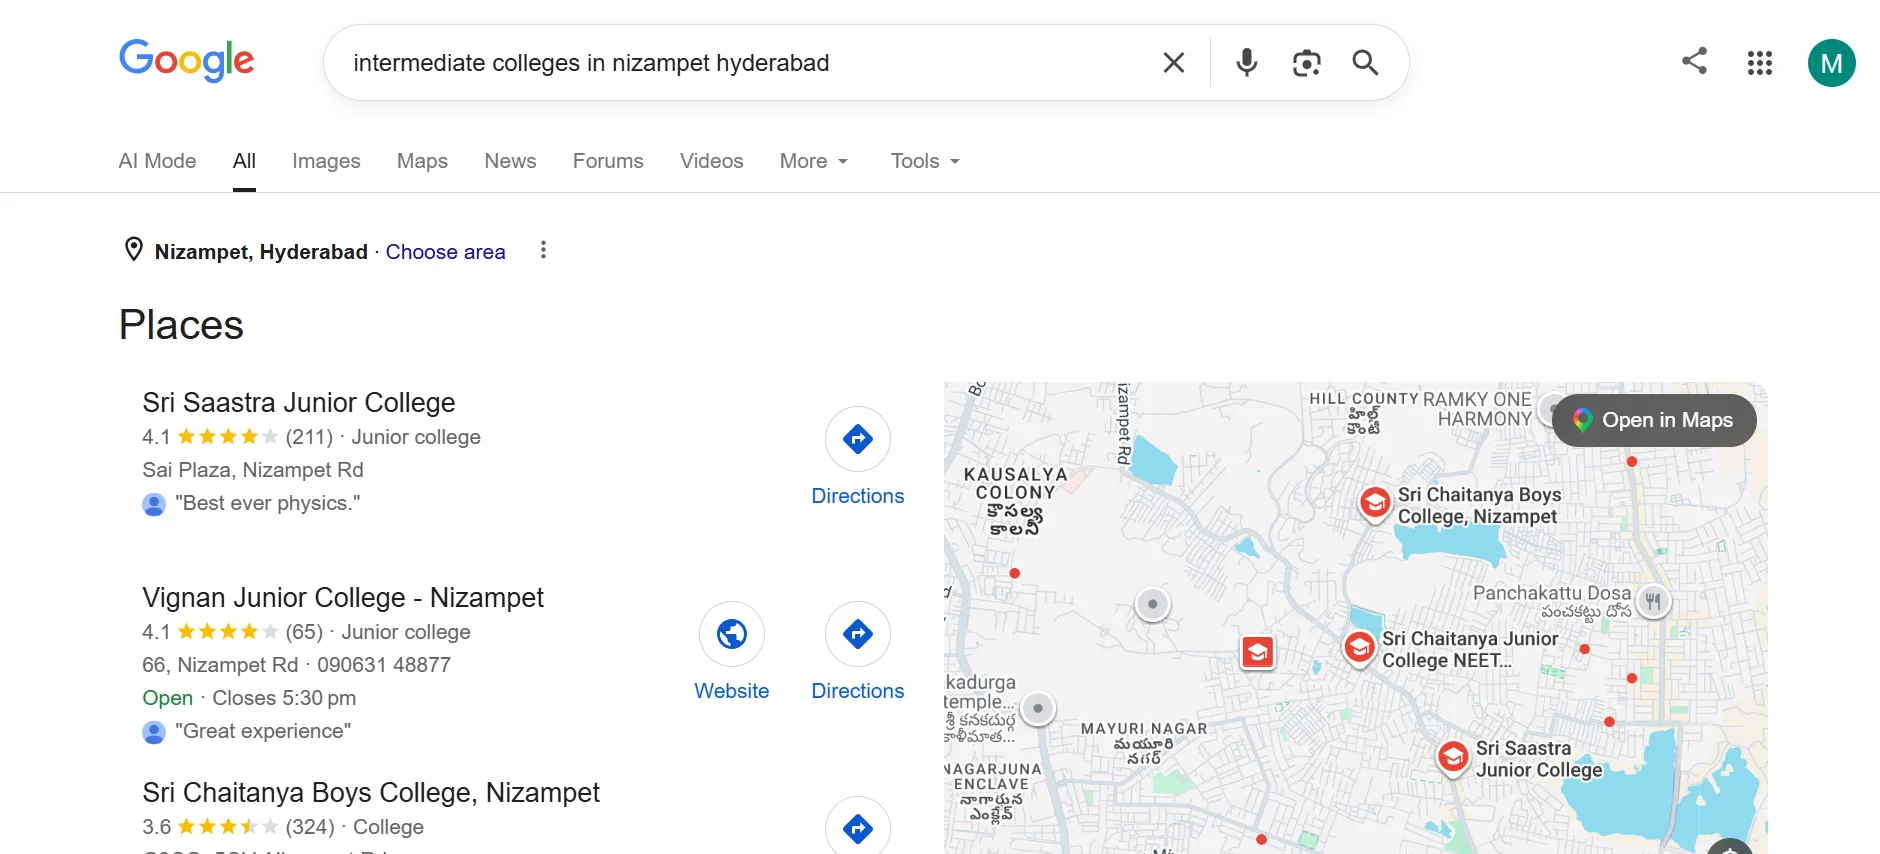Click Directions text for Vignan Junior College
The height and width of the screenshot is (854, 1880).
pos(858,691)
